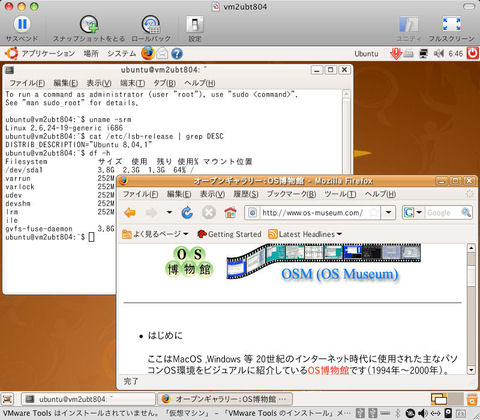Open the システム (System) menu
This screenshot has height=420, width=480.
click(x=121, y=53)
